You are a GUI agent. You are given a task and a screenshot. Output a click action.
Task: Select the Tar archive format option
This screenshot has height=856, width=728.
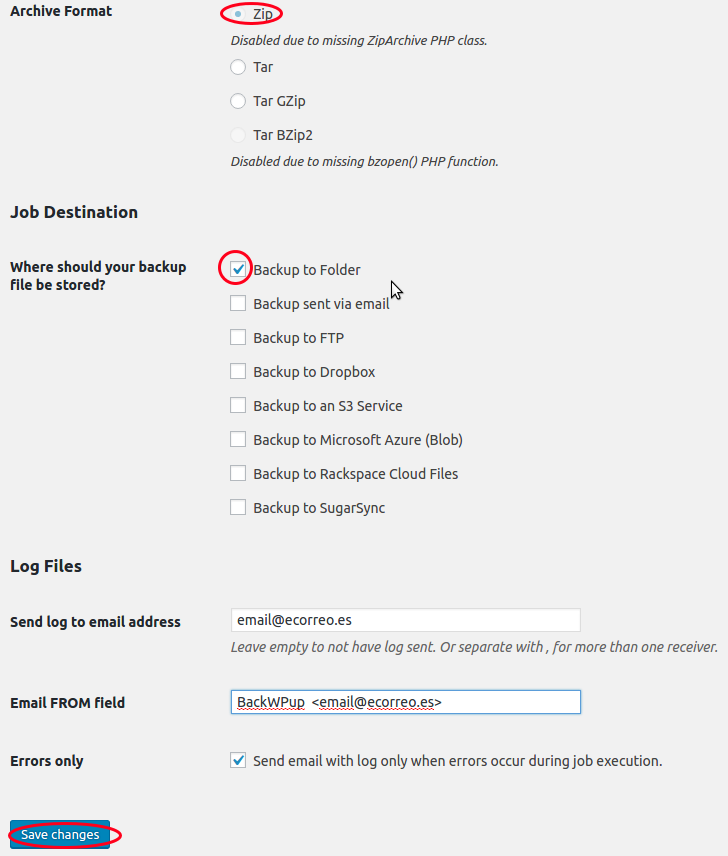238,67
